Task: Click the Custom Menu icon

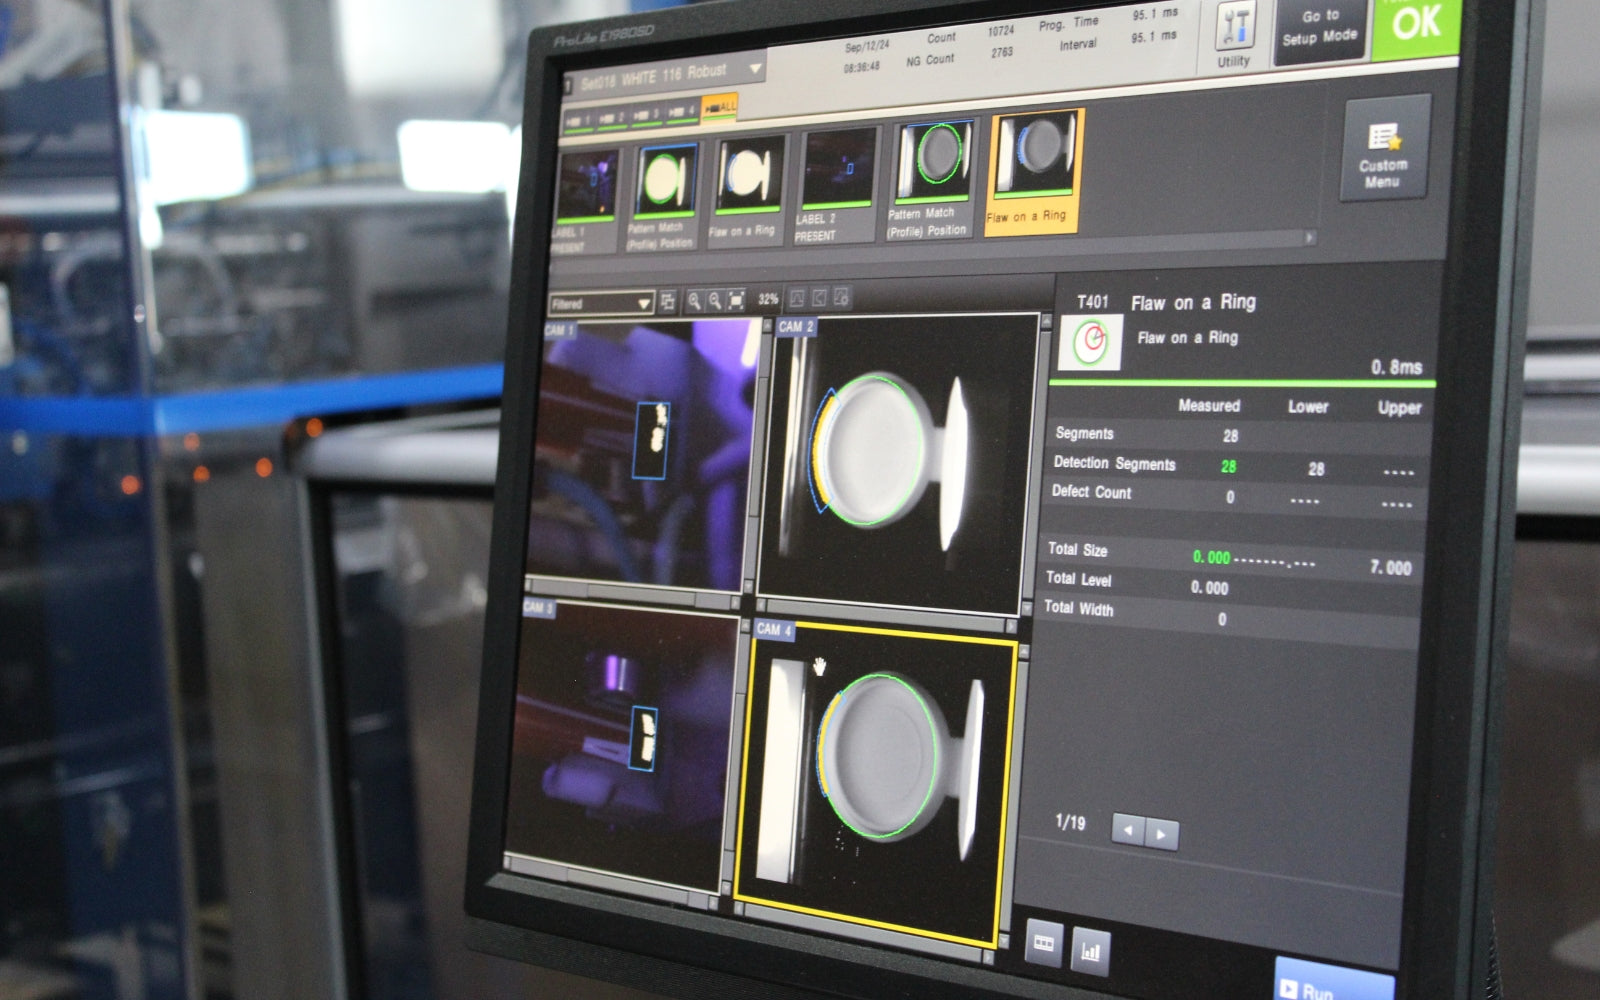Action: pos(1383,150)
